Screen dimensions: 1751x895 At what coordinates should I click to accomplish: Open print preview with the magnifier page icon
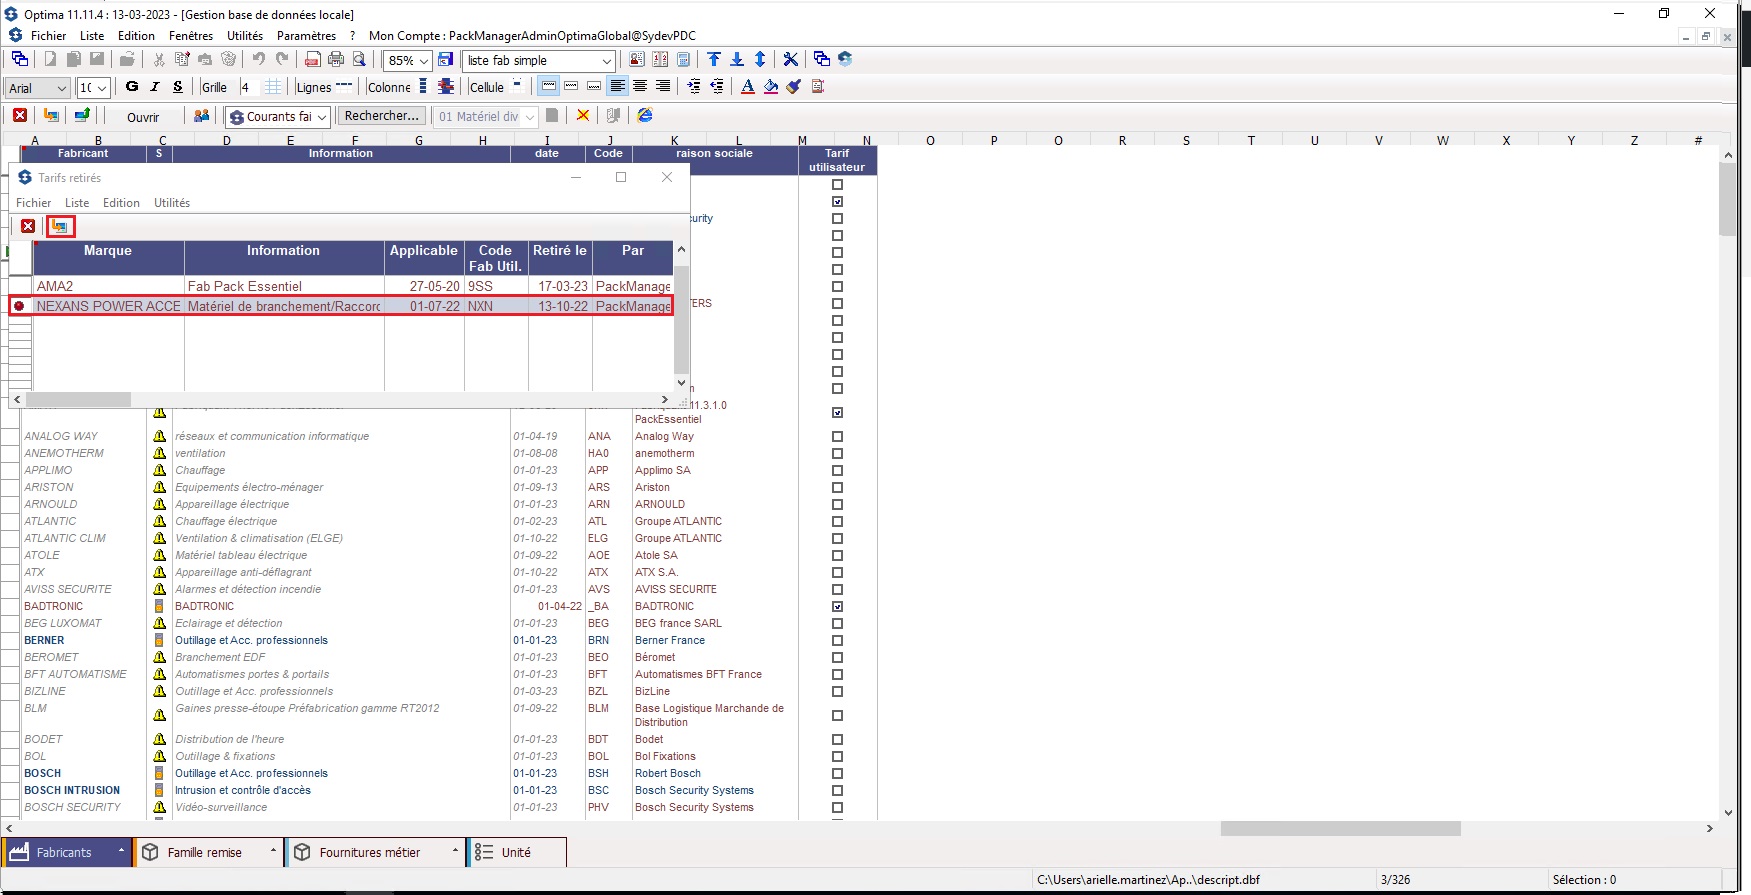(359, 60)
